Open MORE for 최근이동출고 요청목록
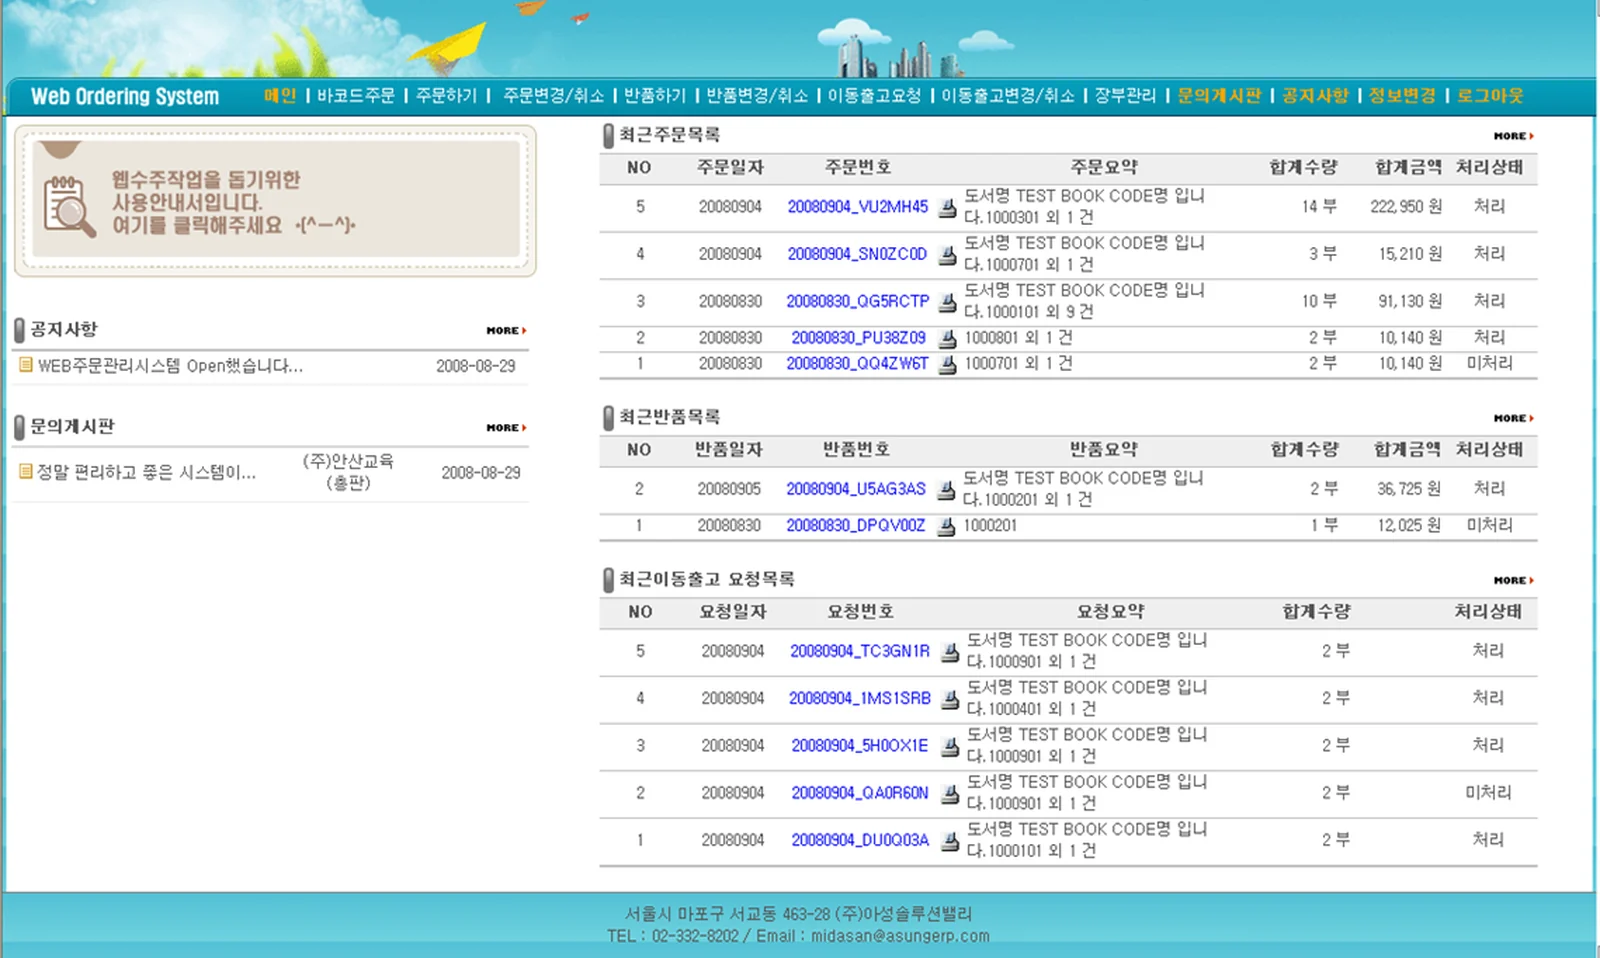This screenshot has width=1600, height=958. 1513,580
